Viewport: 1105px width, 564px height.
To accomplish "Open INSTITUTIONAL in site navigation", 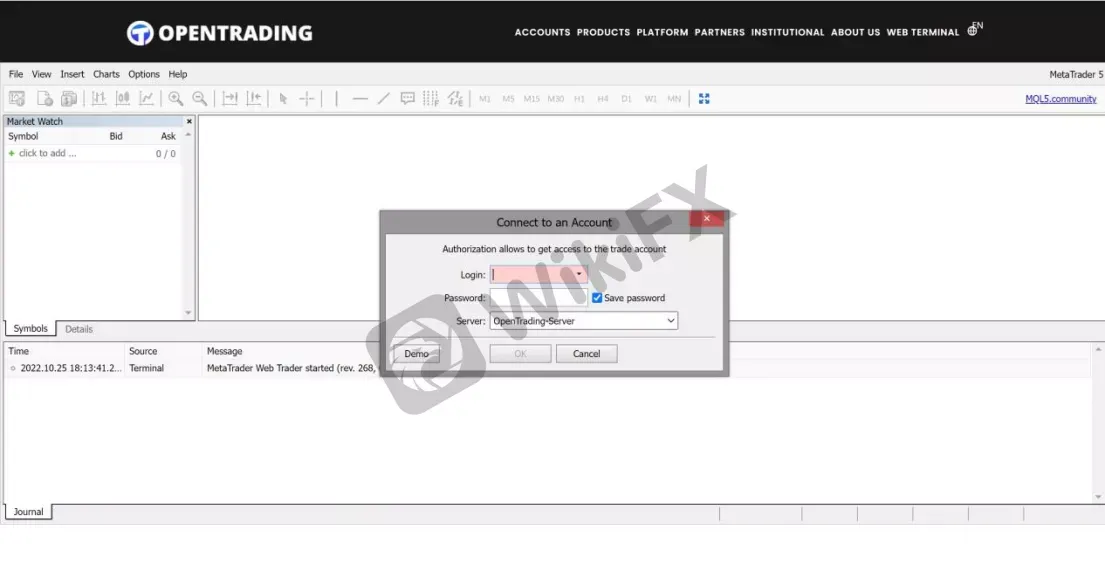I will point(787,32).
